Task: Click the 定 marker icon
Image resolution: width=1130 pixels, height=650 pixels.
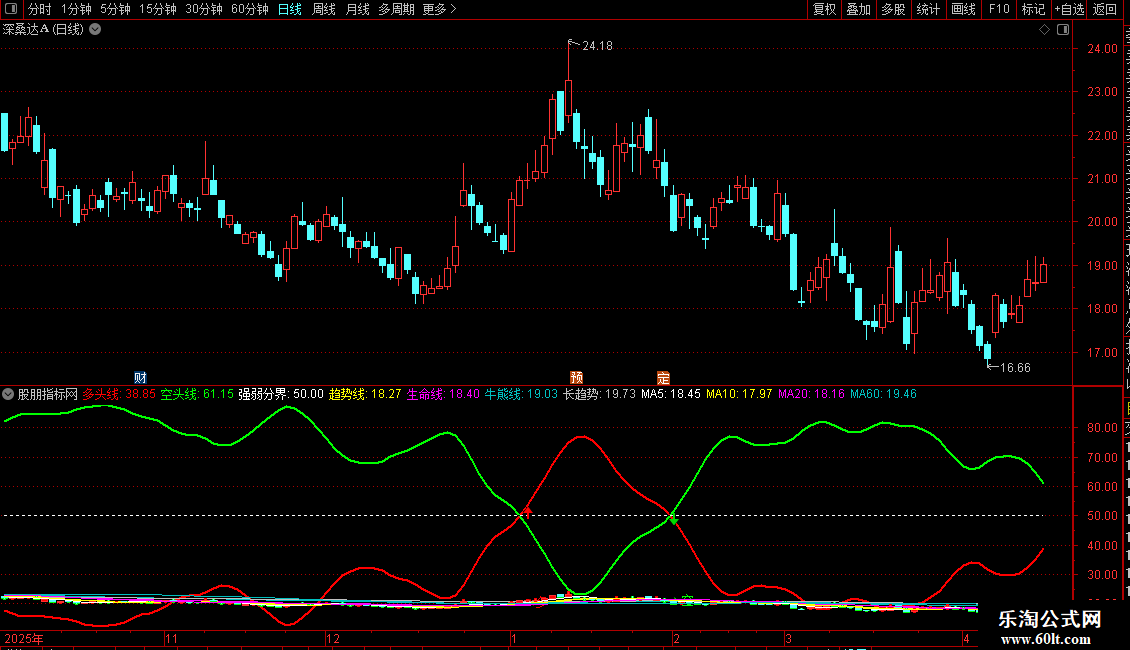Action: (663, 378)
